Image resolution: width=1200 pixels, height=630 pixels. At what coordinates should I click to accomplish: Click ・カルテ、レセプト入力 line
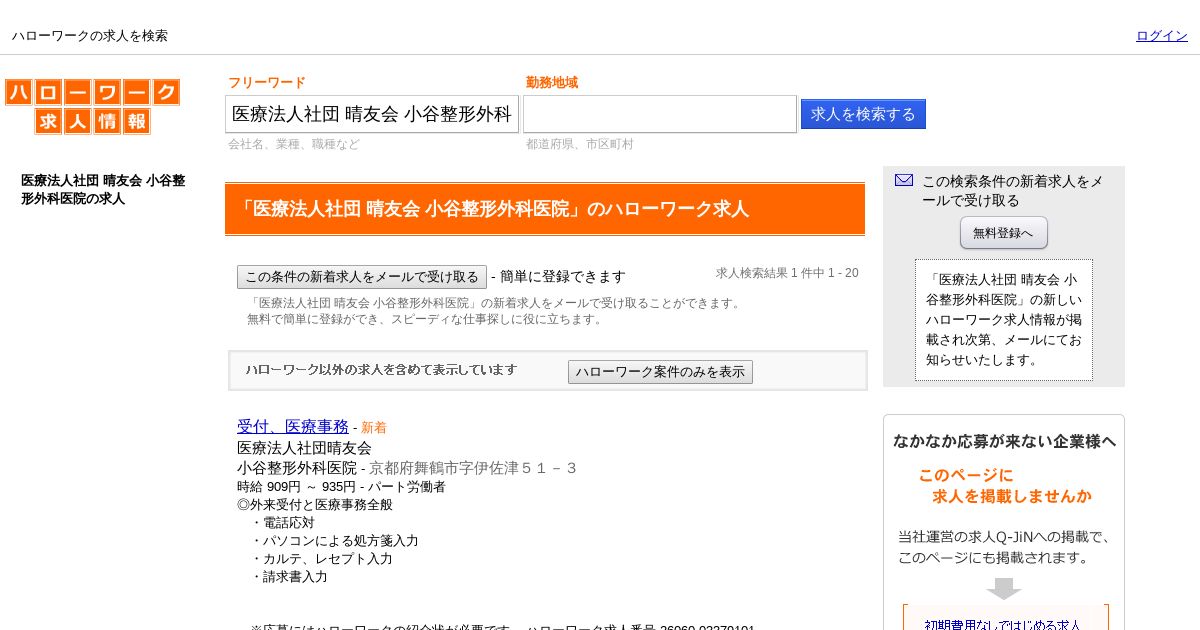pos(321,559)
